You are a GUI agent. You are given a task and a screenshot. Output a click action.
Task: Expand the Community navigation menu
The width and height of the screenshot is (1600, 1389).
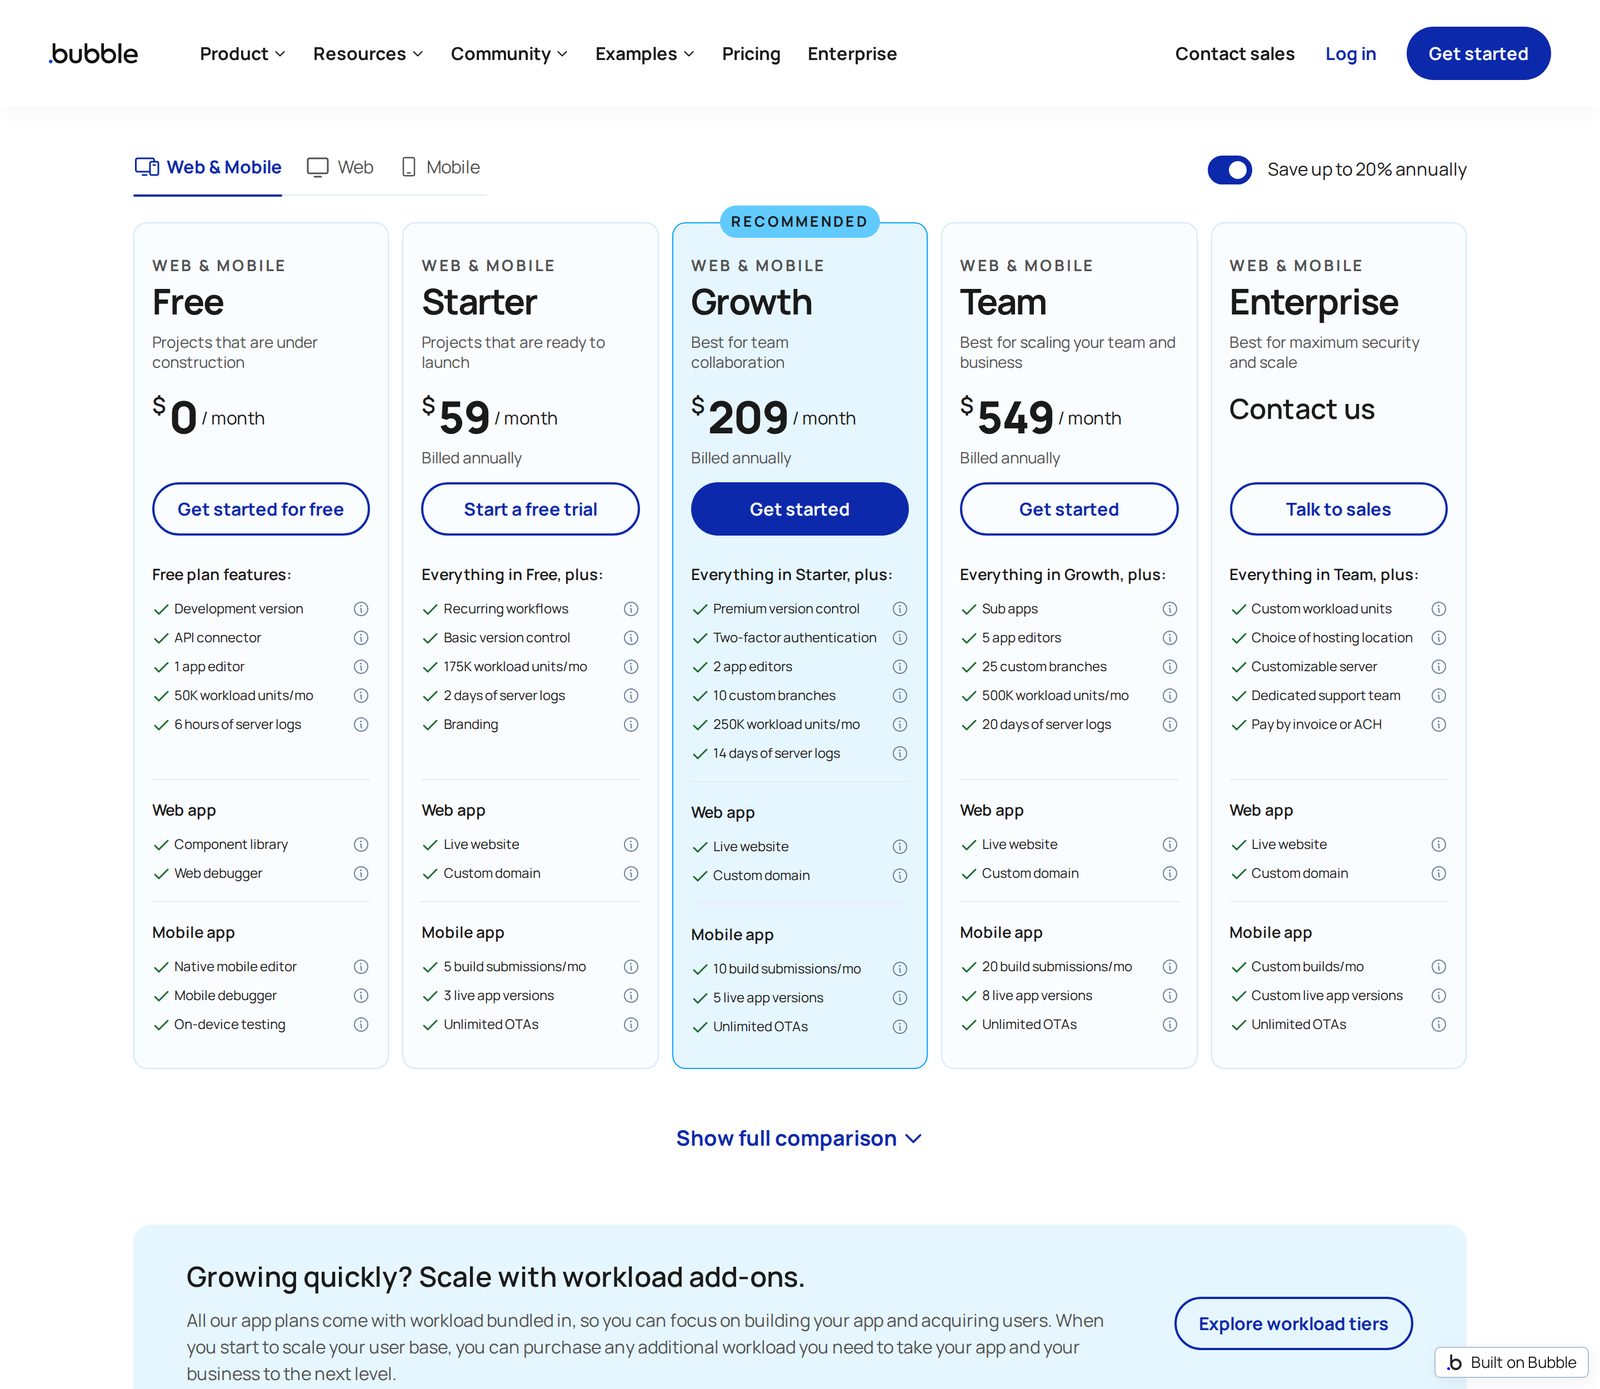pyautogui.click(x=509, y=54)
